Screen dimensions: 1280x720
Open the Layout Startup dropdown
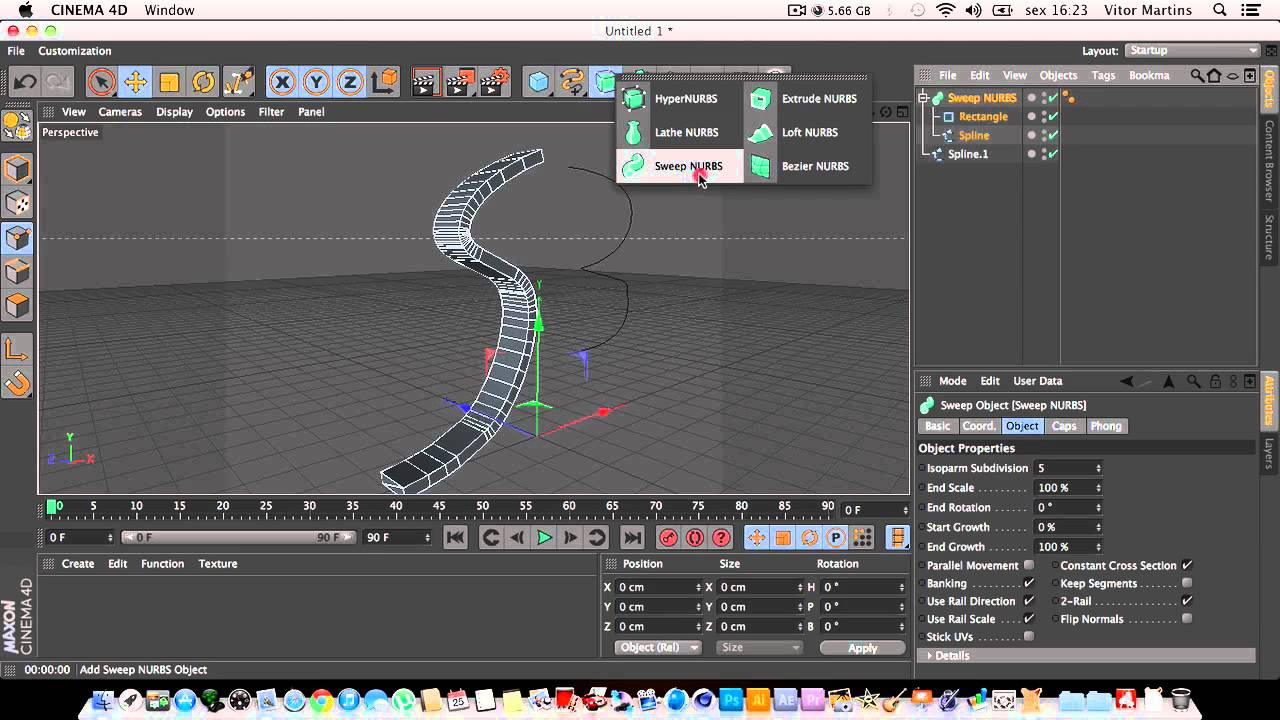pos(1192,51)
